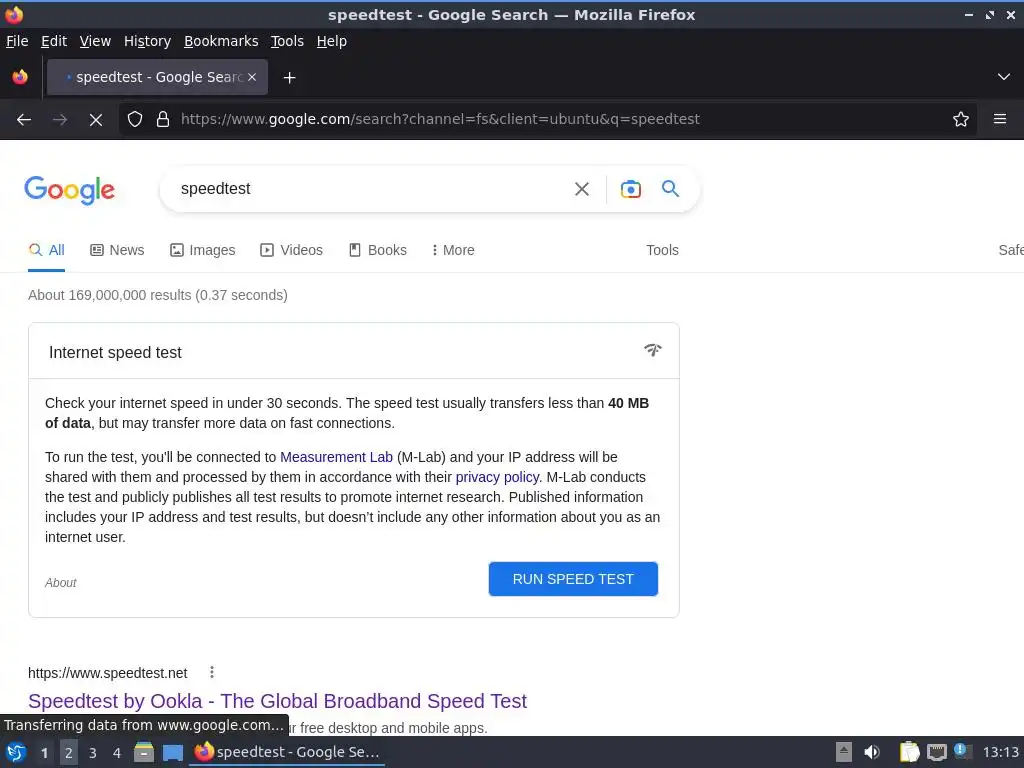Switch to virtual desktop 4
This screenshot has width=1024, height=768.
(117, 753)
